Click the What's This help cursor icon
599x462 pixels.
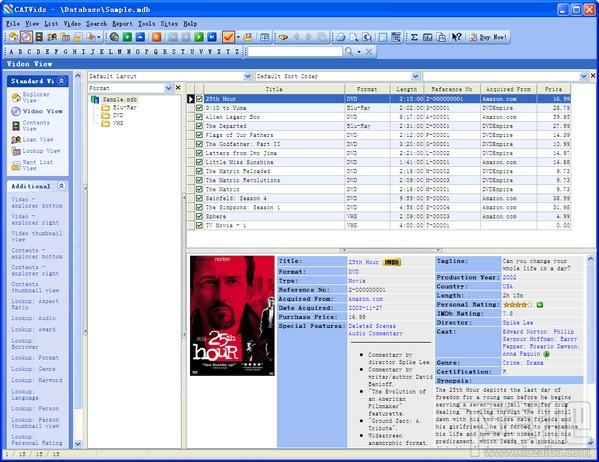[x=456, y=37]
